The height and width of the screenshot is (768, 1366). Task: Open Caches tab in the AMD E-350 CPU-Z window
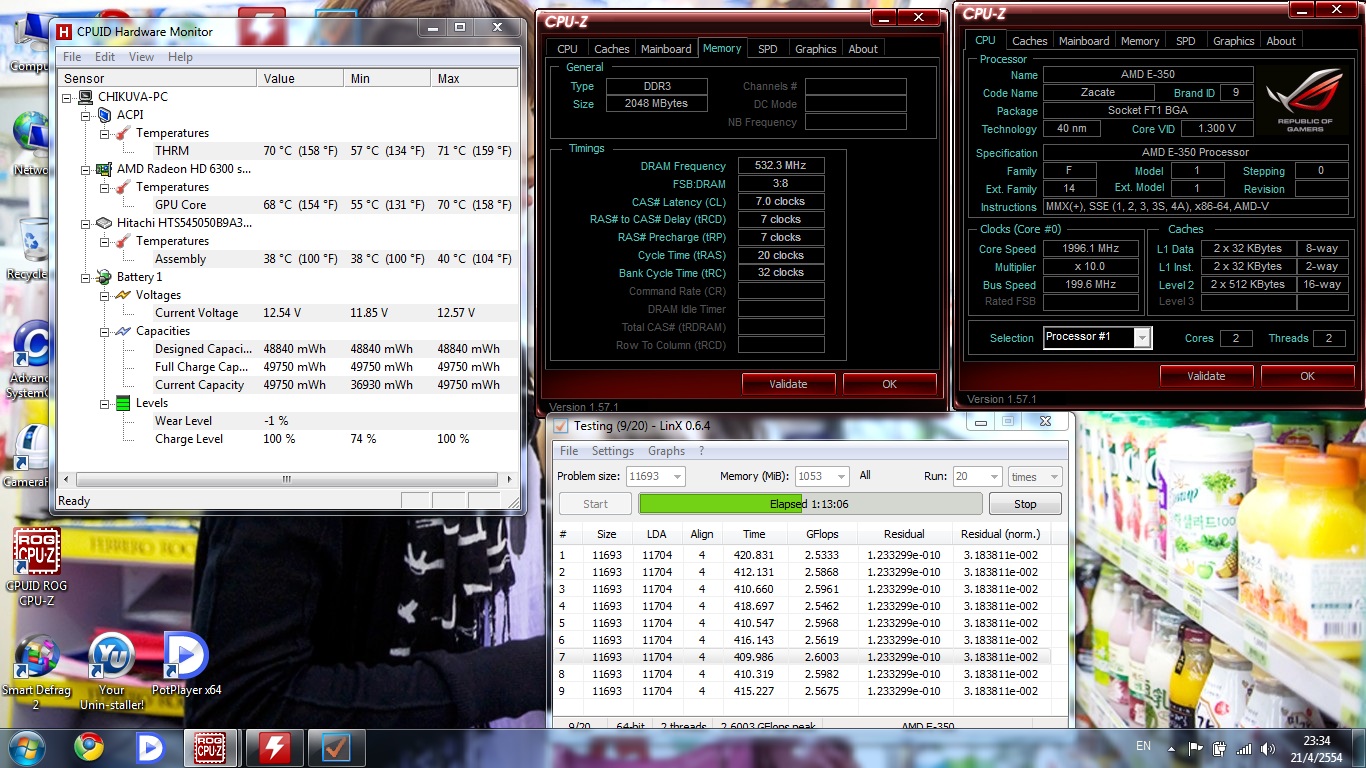click(1029, 41)
